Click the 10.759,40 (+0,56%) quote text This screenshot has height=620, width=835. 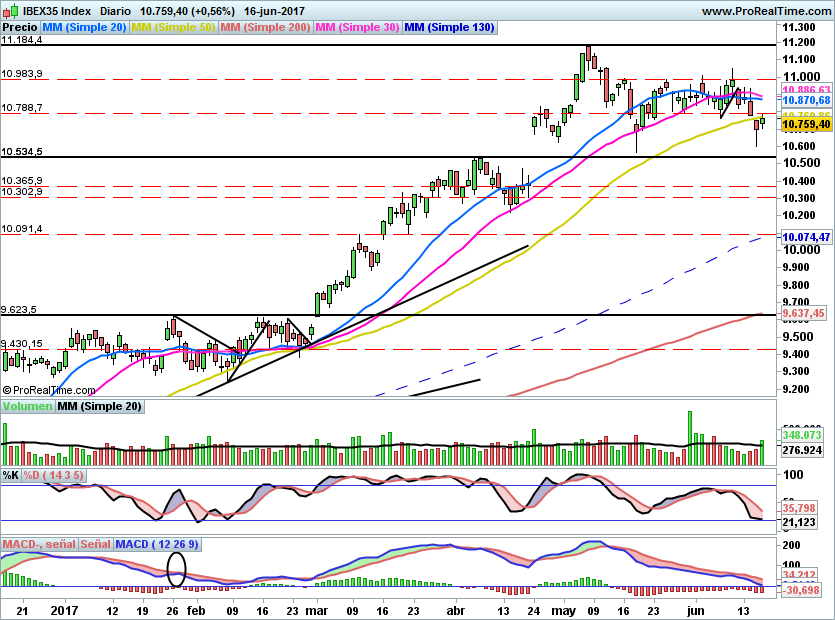click(187, 11)
